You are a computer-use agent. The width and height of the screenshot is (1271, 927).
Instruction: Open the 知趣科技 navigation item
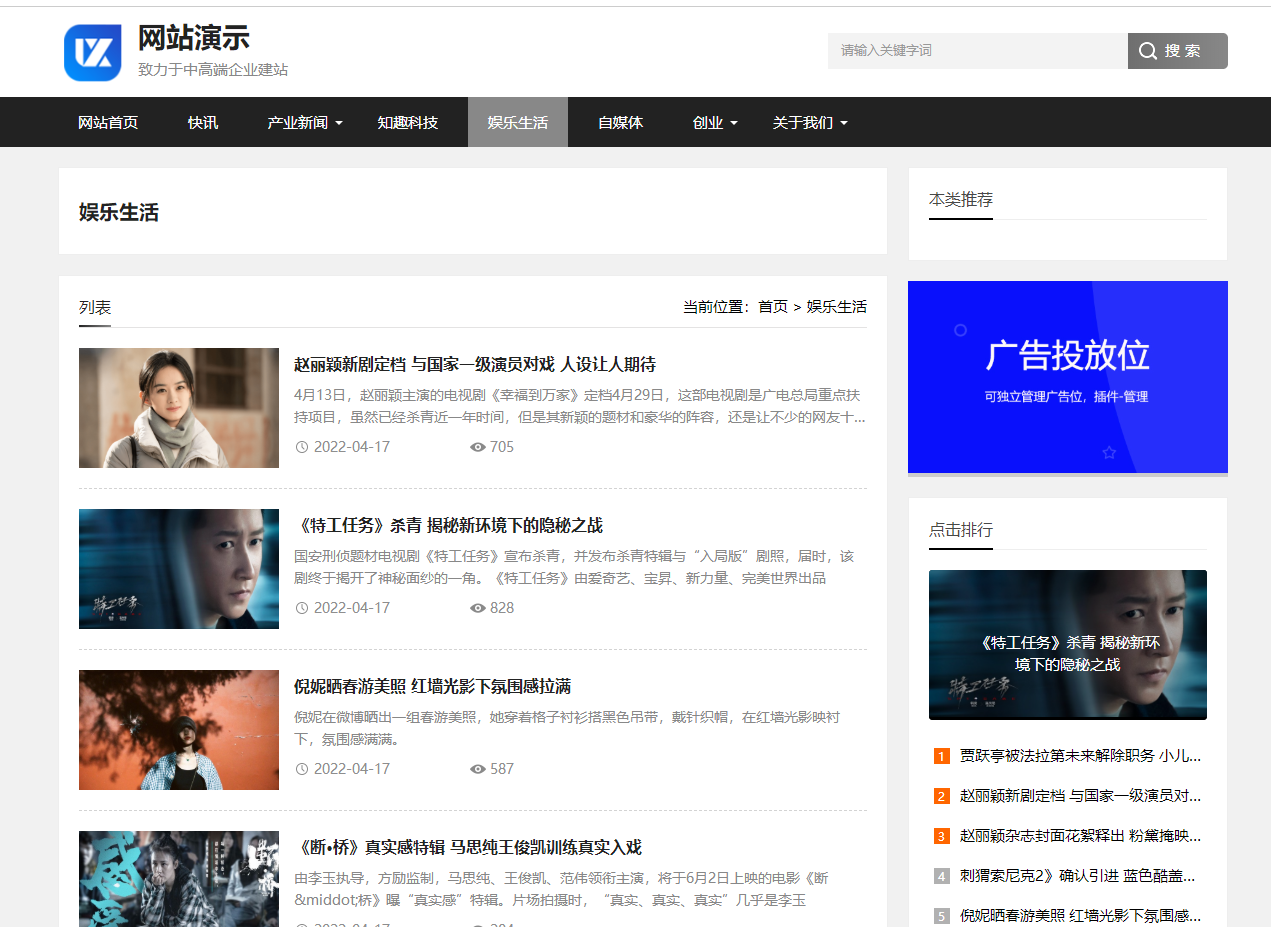coord(408,122)
